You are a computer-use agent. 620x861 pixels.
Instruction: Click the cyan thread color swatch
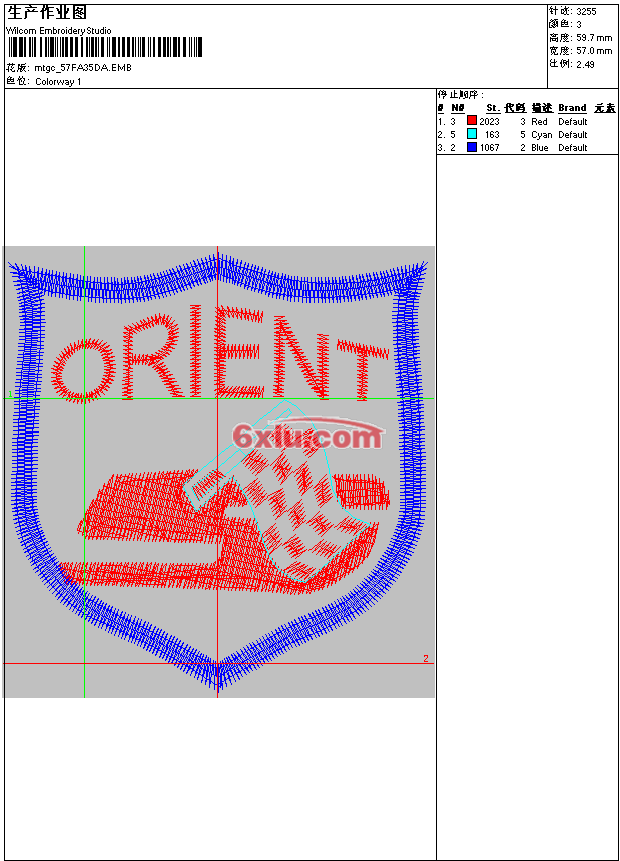tap(472, 134)
